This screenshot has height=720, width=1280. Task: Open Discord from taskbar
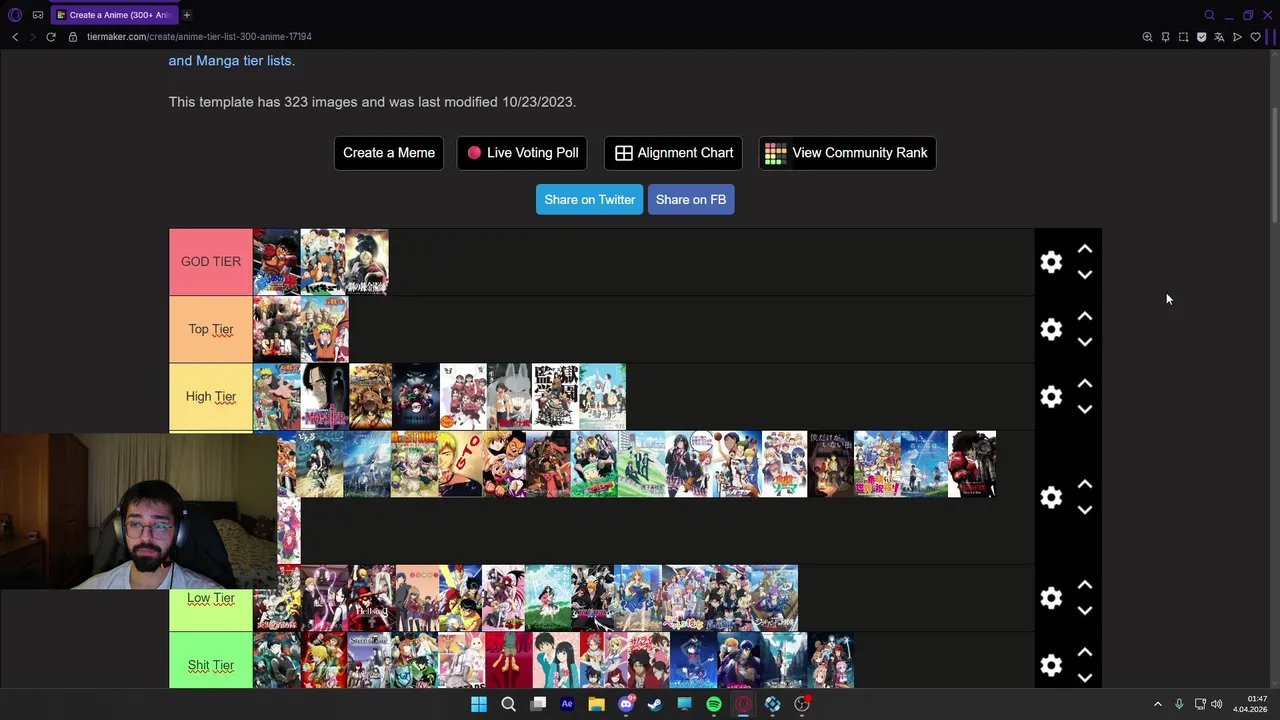626,704
